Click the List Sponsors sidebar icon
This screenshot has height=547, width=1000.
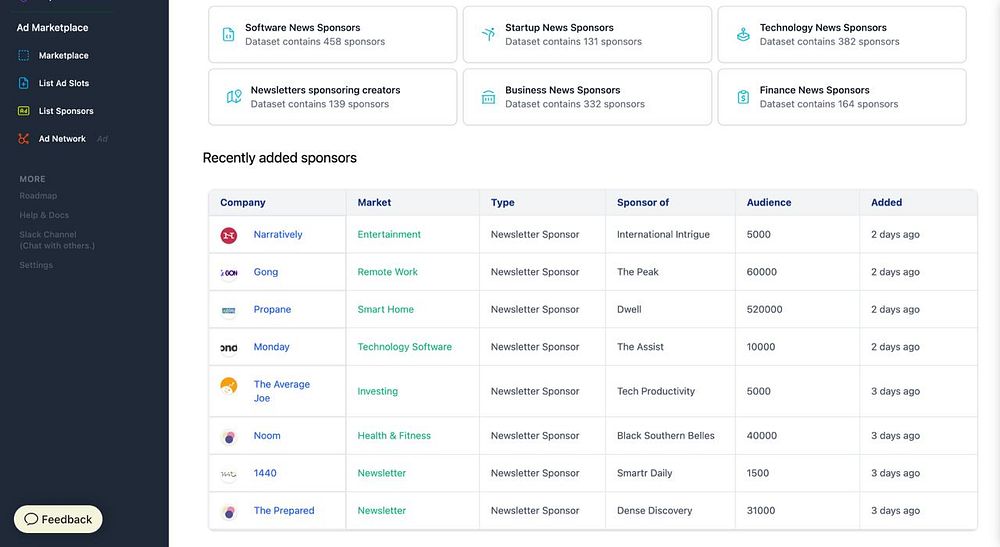pyautogui.click(x=24, y=111)
